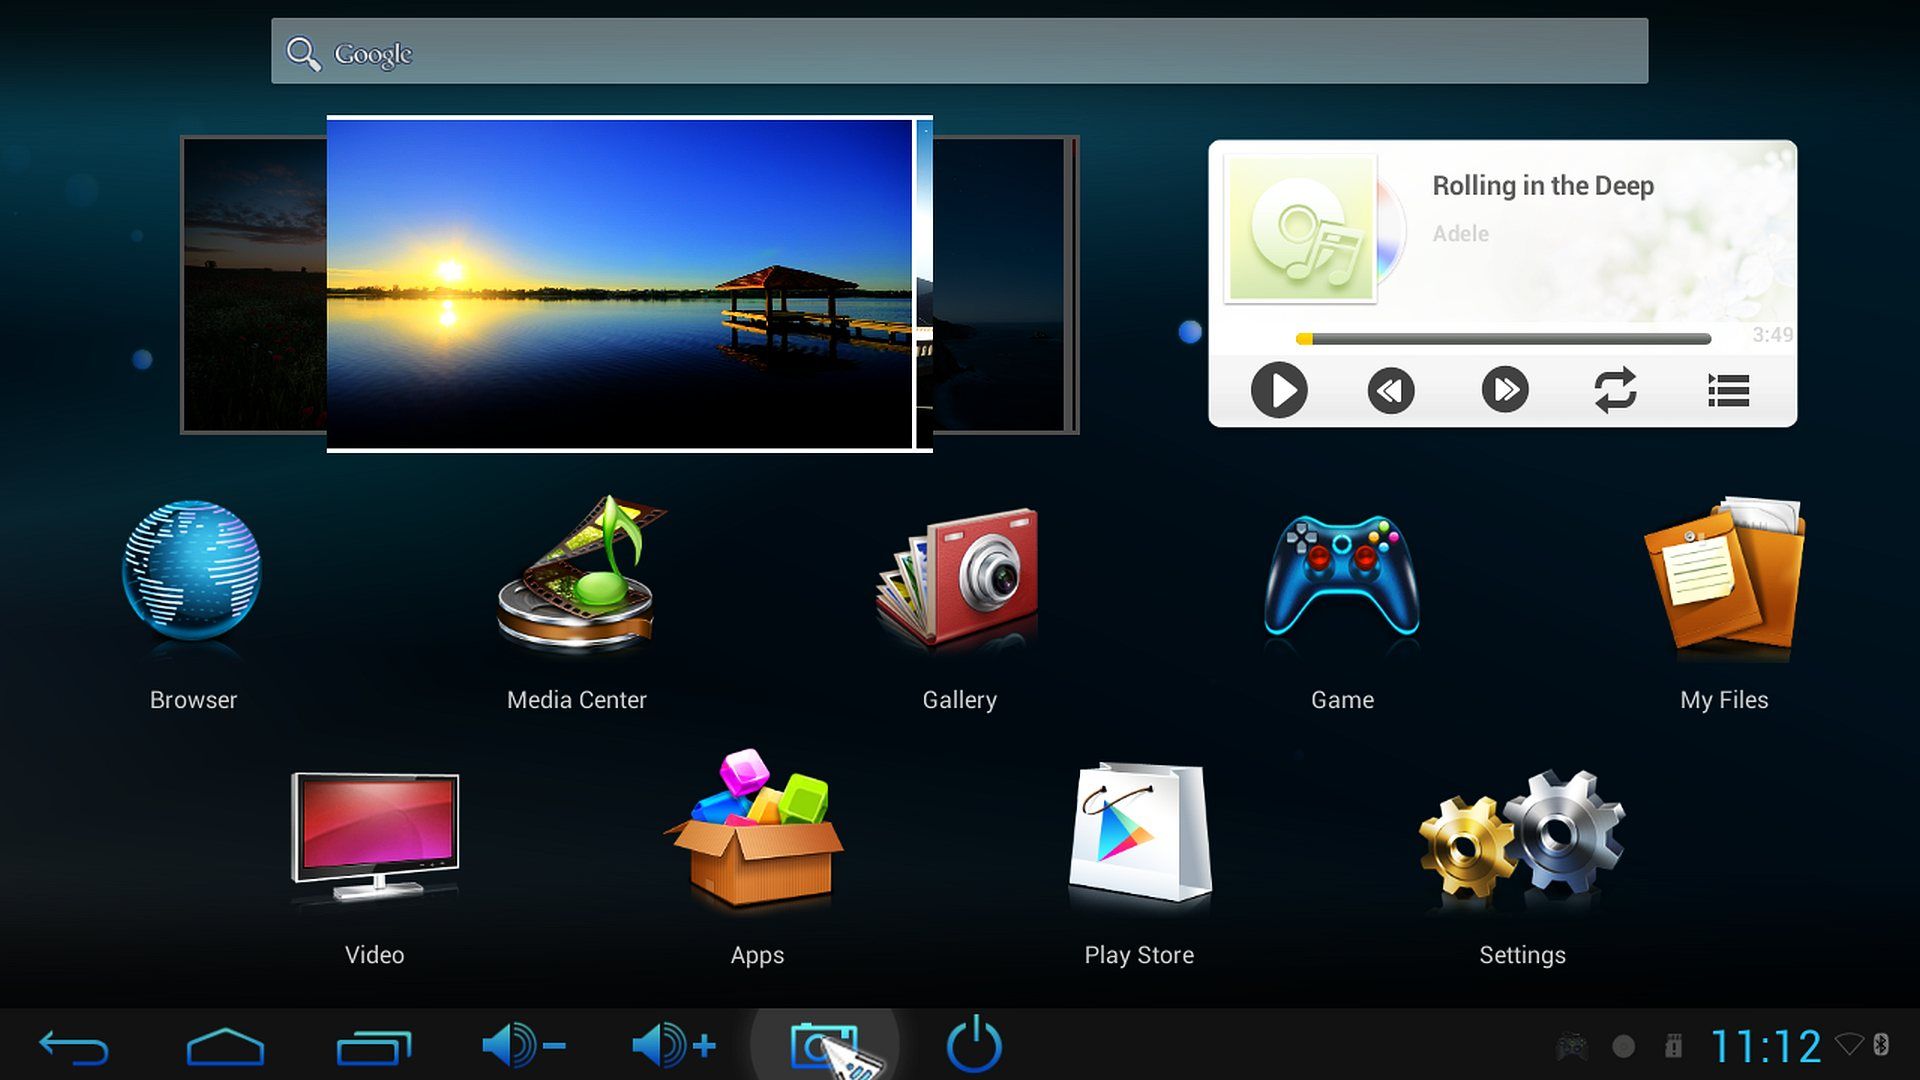Open the Apps box drawer
The width and height of the screenshot is (1920, 1080).
pos(757,832)
